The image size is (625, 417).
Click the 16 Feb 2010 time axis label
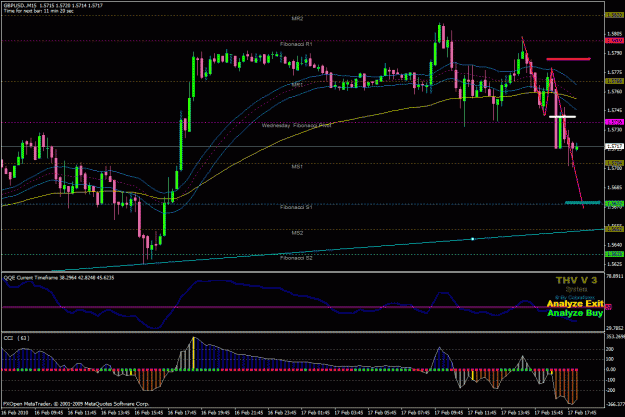15,413
